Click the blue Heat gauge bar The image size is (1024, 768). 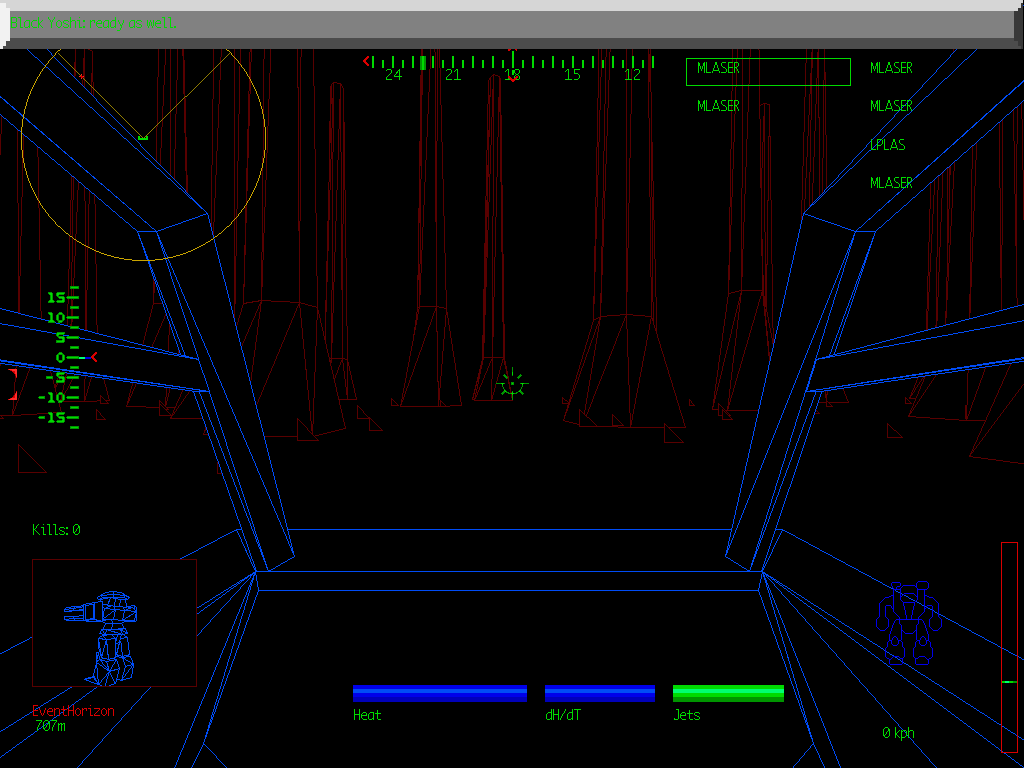click(439, 693)
